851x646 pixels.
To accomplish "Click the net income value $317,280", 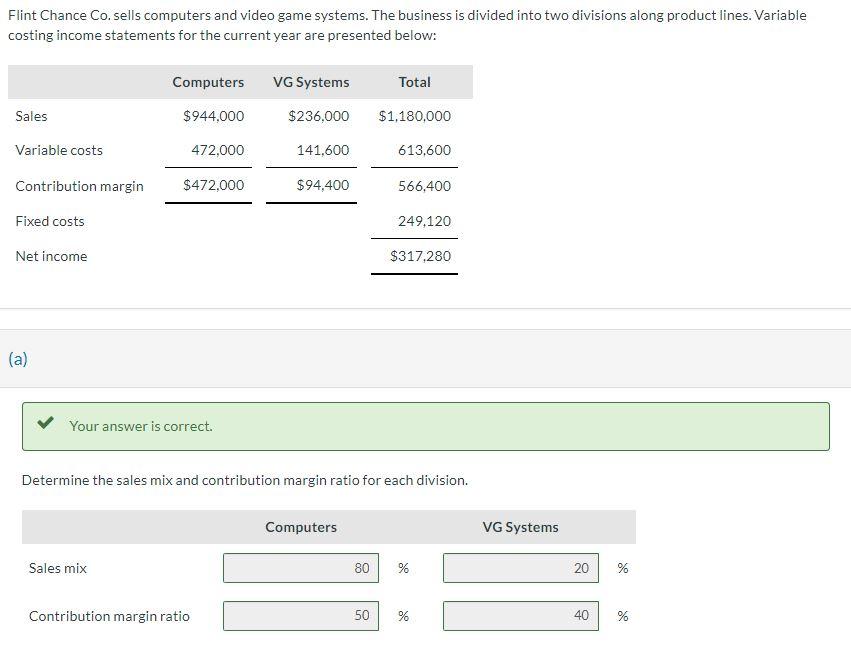I will [x=420, y=256].
